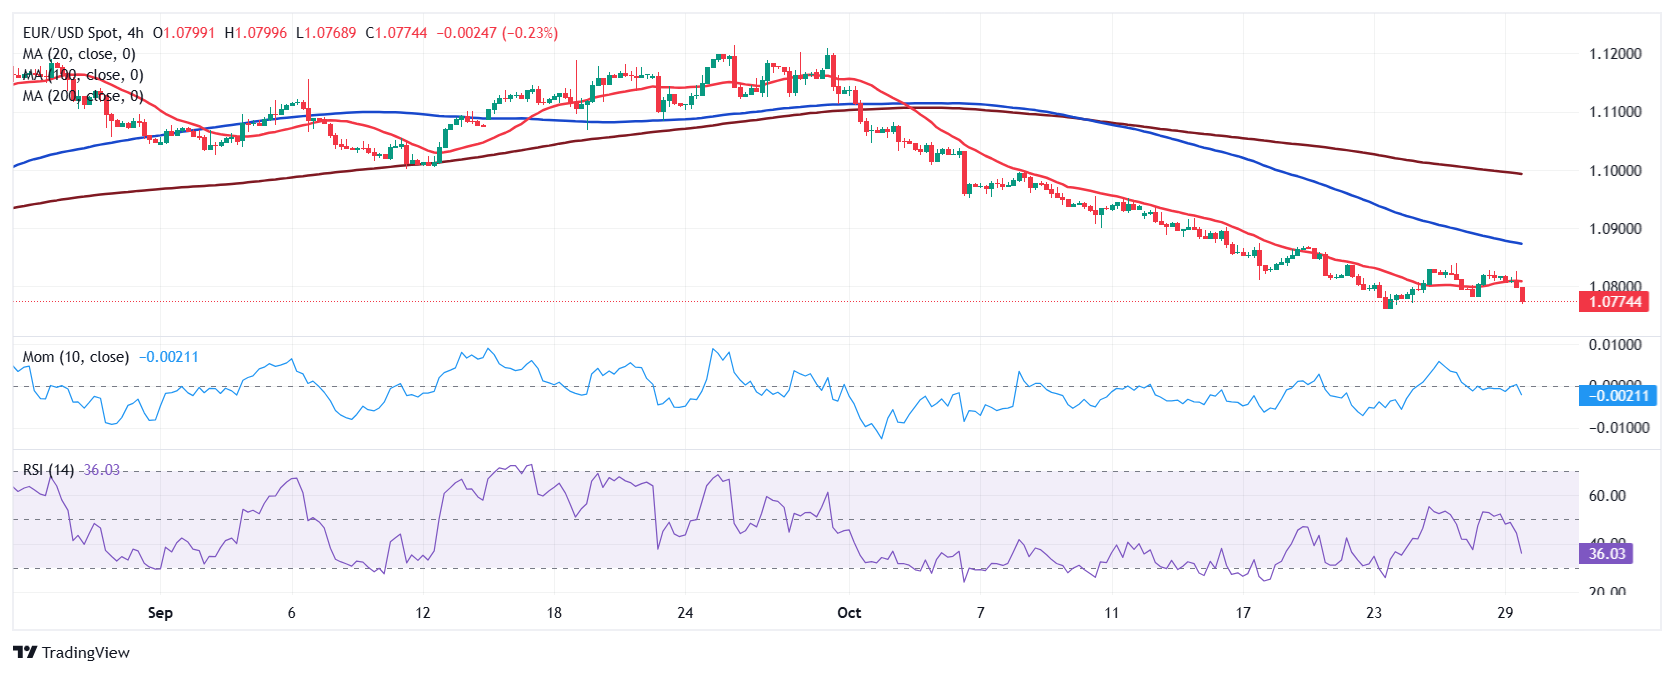Click the Mom (10, close) indicator label

tap(75, 357)
